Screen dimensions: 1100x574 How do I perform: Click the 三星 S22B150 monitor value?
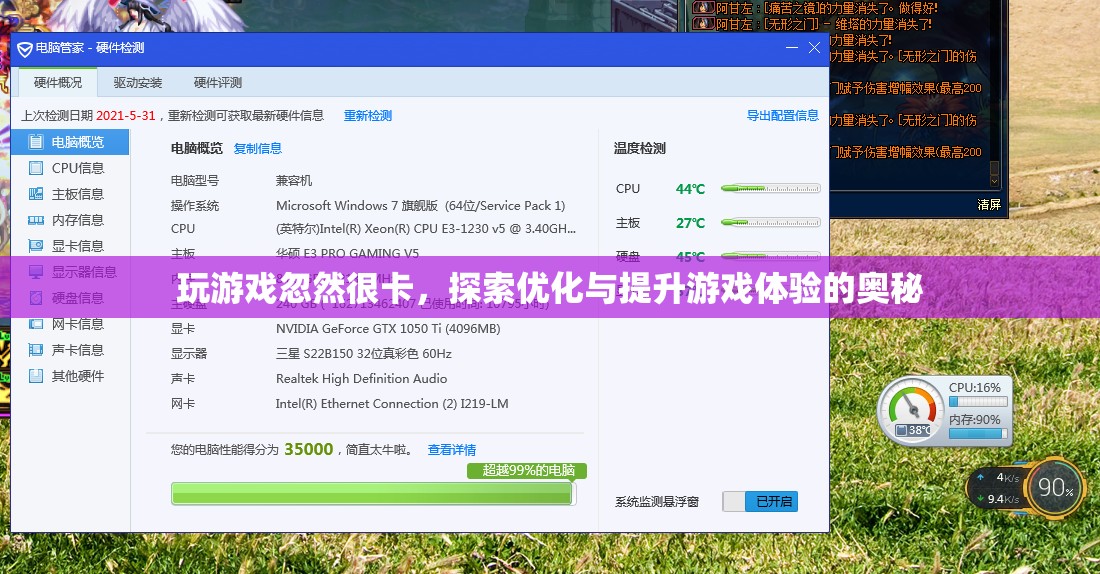[x=363, y=354]
